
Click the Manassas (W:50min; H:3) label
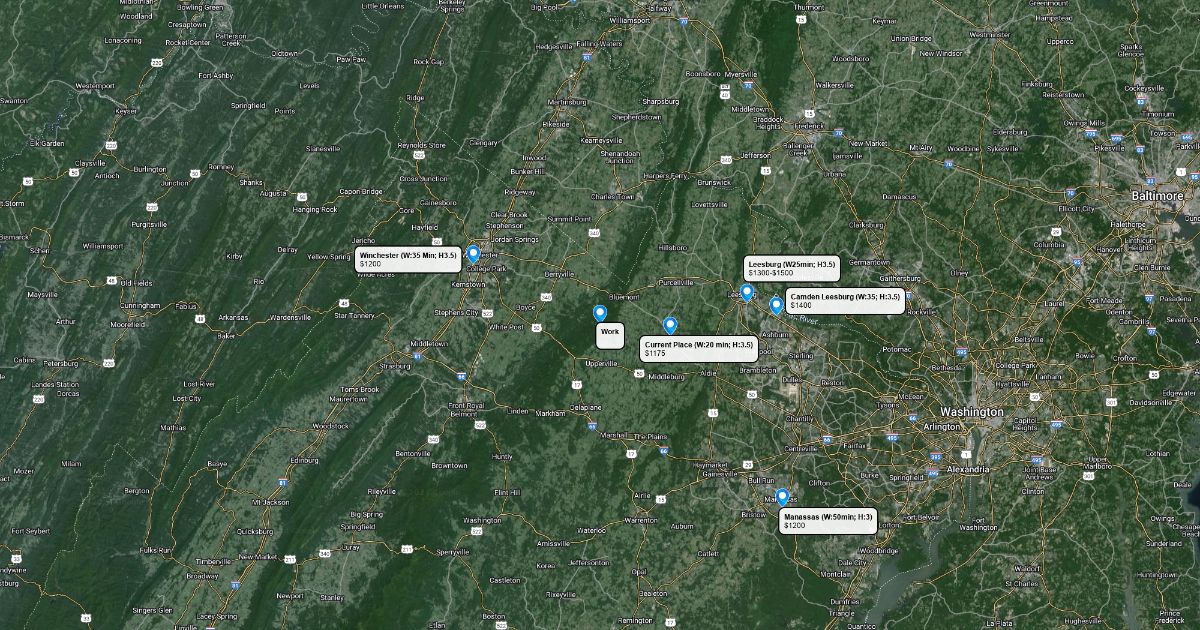pyautogui.click(x=829, y=520)
